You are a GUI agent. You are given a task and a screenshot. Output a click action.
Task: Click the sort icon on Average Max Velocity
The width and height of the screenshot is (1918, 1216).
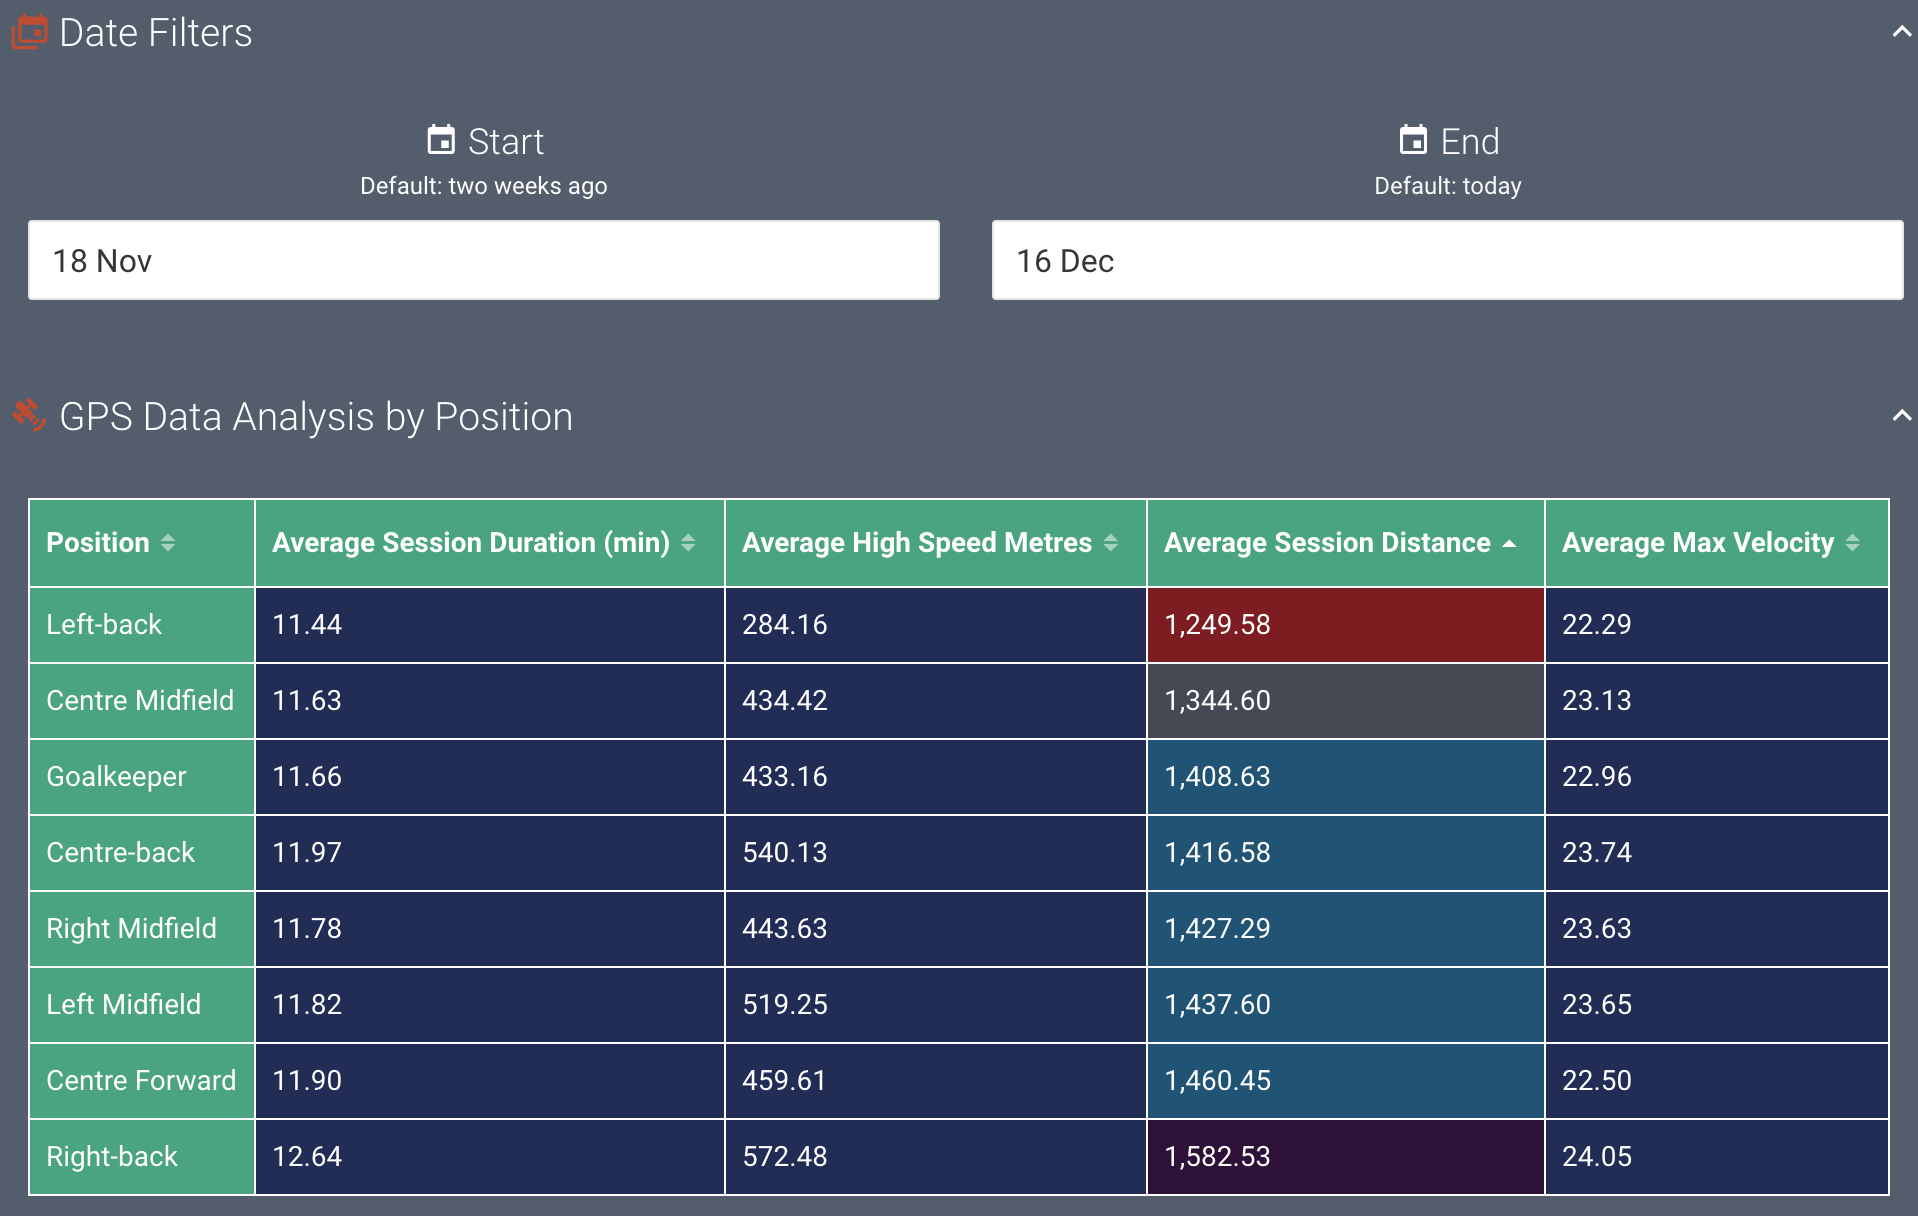point(1853,543)
